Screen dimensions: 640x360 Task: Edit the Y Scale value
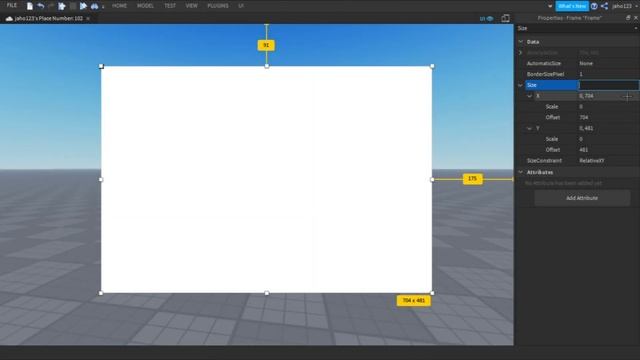(x=608, y=139)
